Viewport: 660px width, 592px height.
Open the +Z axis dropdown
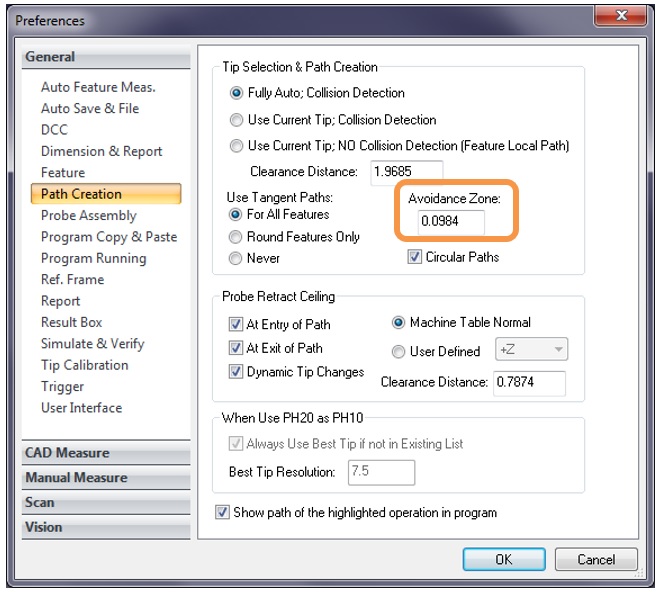[531, 349]
